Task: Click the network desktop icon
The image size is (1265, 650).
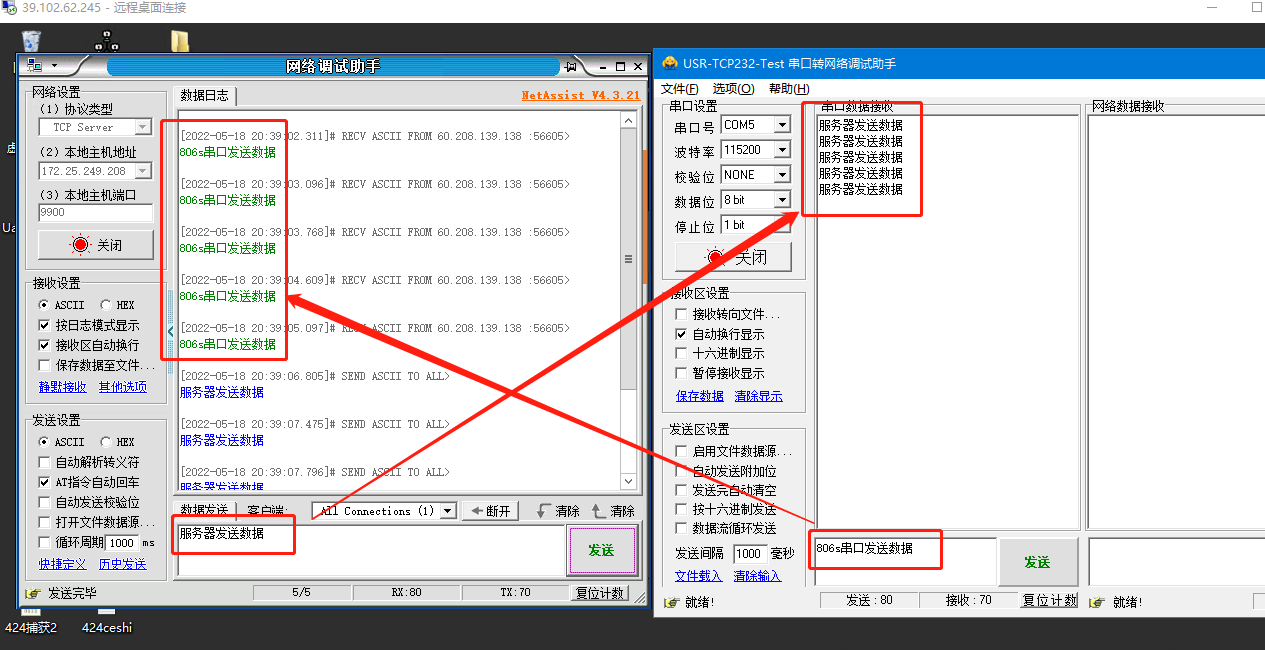Action: pos(107,40)
